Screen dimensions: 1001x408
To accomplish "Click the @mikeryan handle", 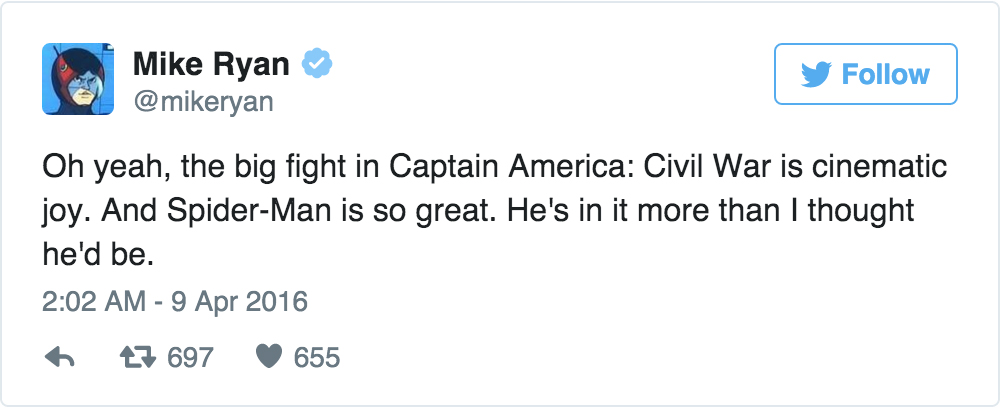I will (x=203, y=101).
